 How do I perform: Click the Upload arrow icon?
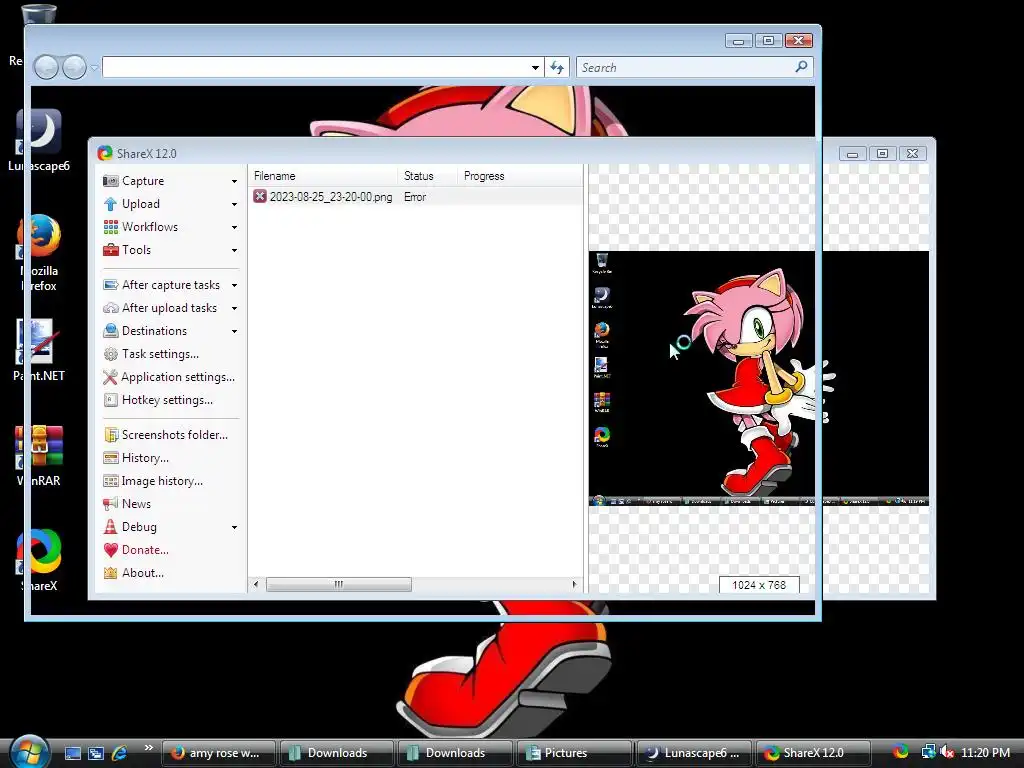[x=110, y=204]
